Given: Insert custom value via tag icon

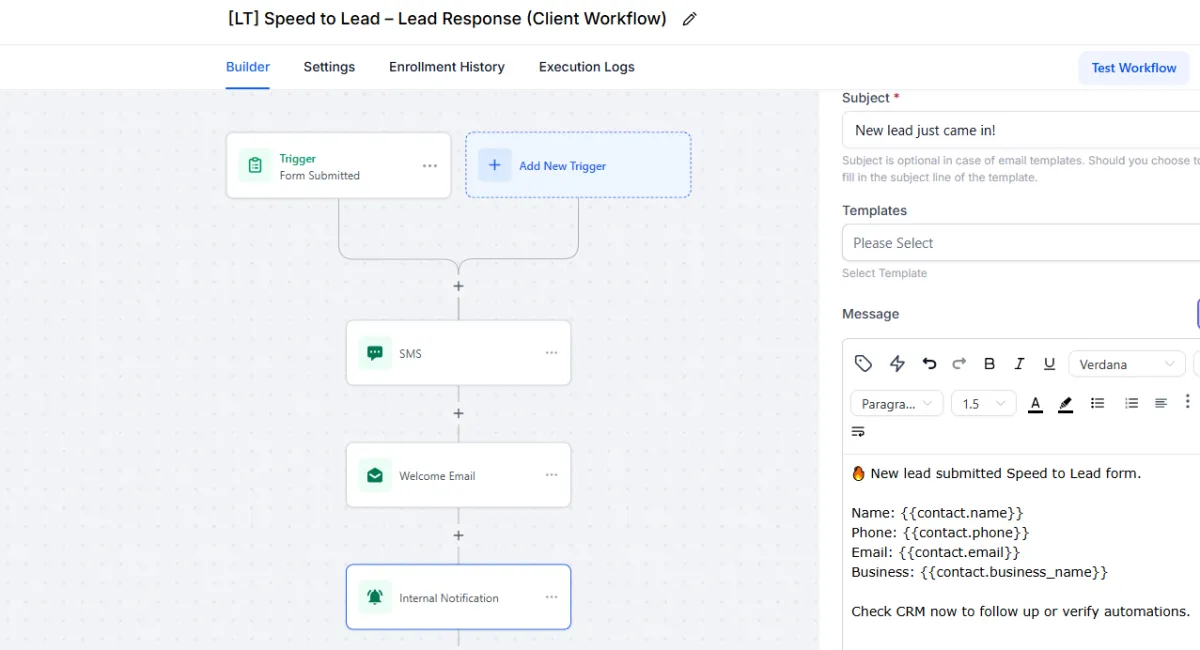Looking at the screenshot, I should (864, 364).
